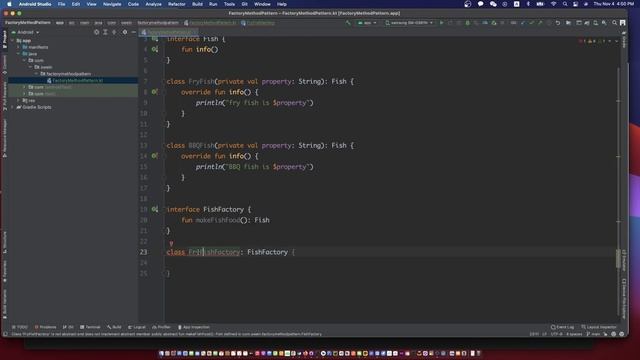640x360 pixels.
Task: Open the Profiler tool window
Action: 162,327
